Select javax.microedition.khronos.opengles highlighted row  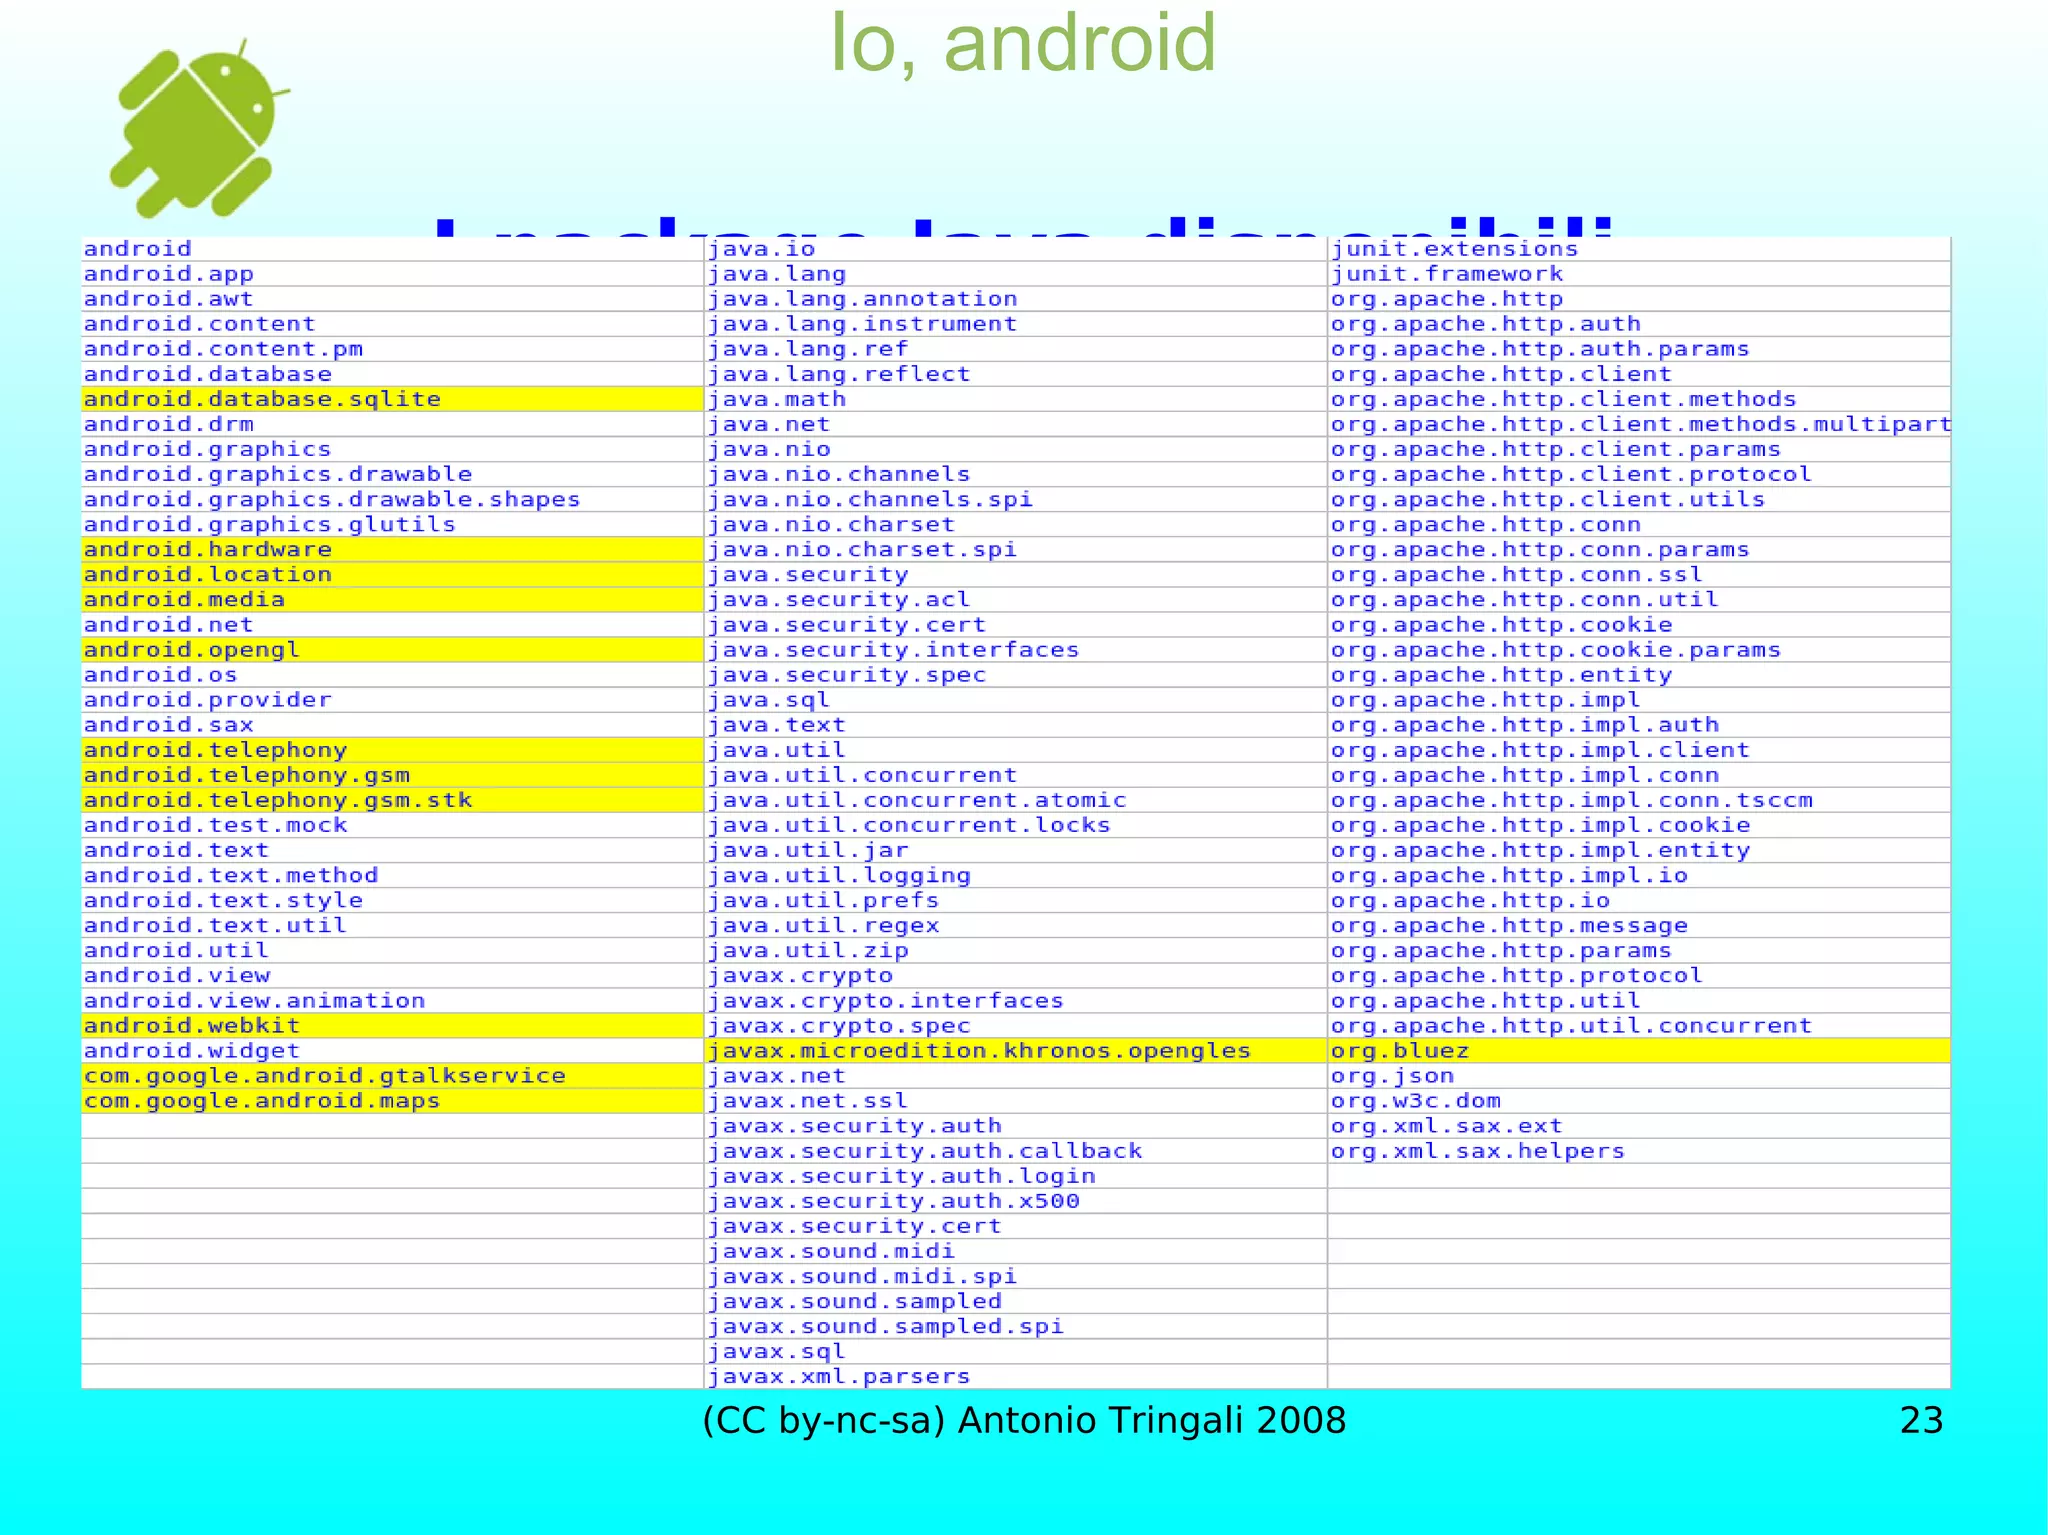[x=1016, y=1051]
